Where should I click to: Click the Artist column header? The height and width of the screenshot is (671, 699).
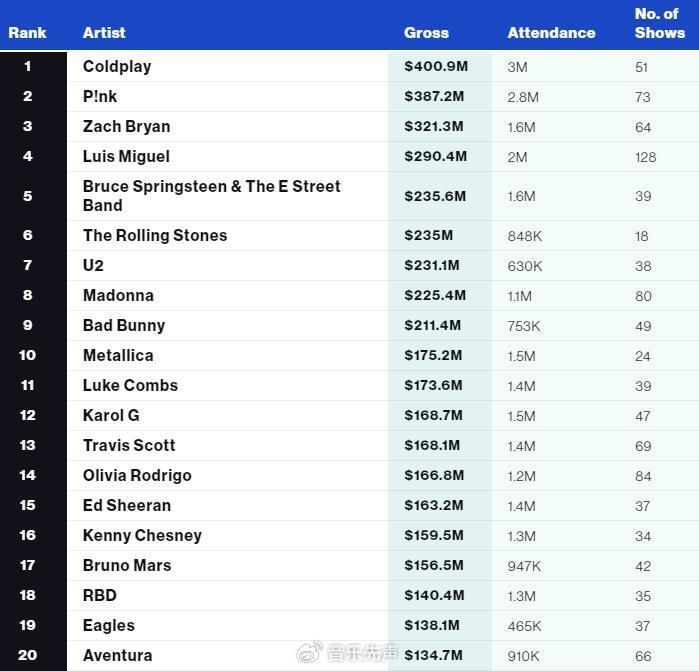tap(104, 33)
